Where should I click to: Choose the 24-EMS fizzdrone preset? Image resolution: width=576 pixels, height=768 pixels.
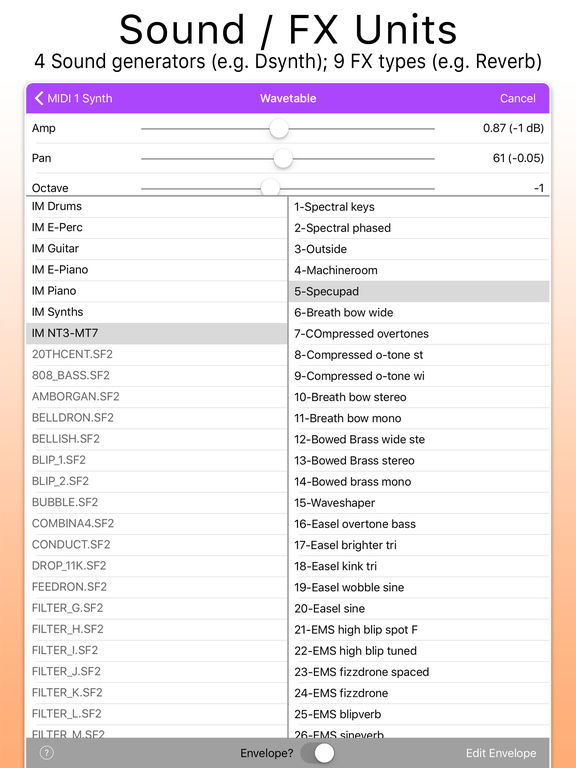pyautogui.click(x=419, y=693)
